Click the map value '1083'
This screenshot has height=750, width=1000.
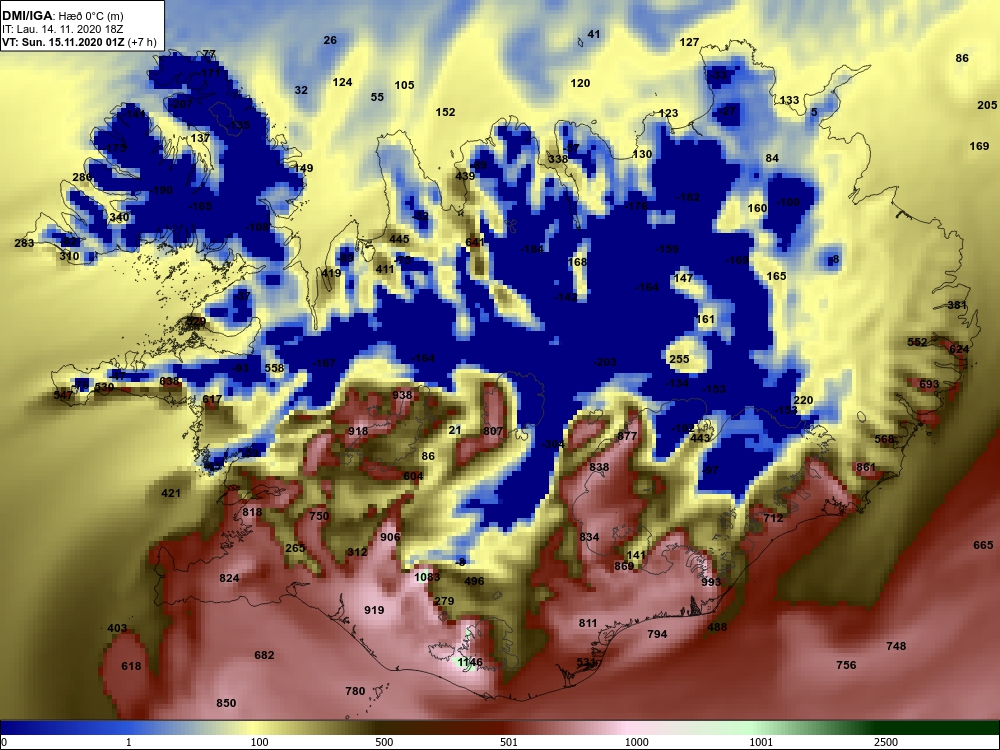coord(427,577)
